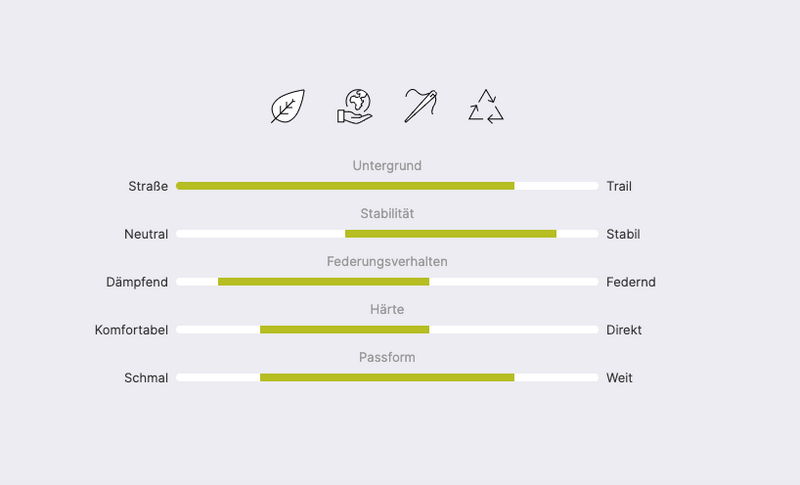Viewport: 800px width, 485px height.
Task: Select the Weit label
Action: (x=619, y=378)
